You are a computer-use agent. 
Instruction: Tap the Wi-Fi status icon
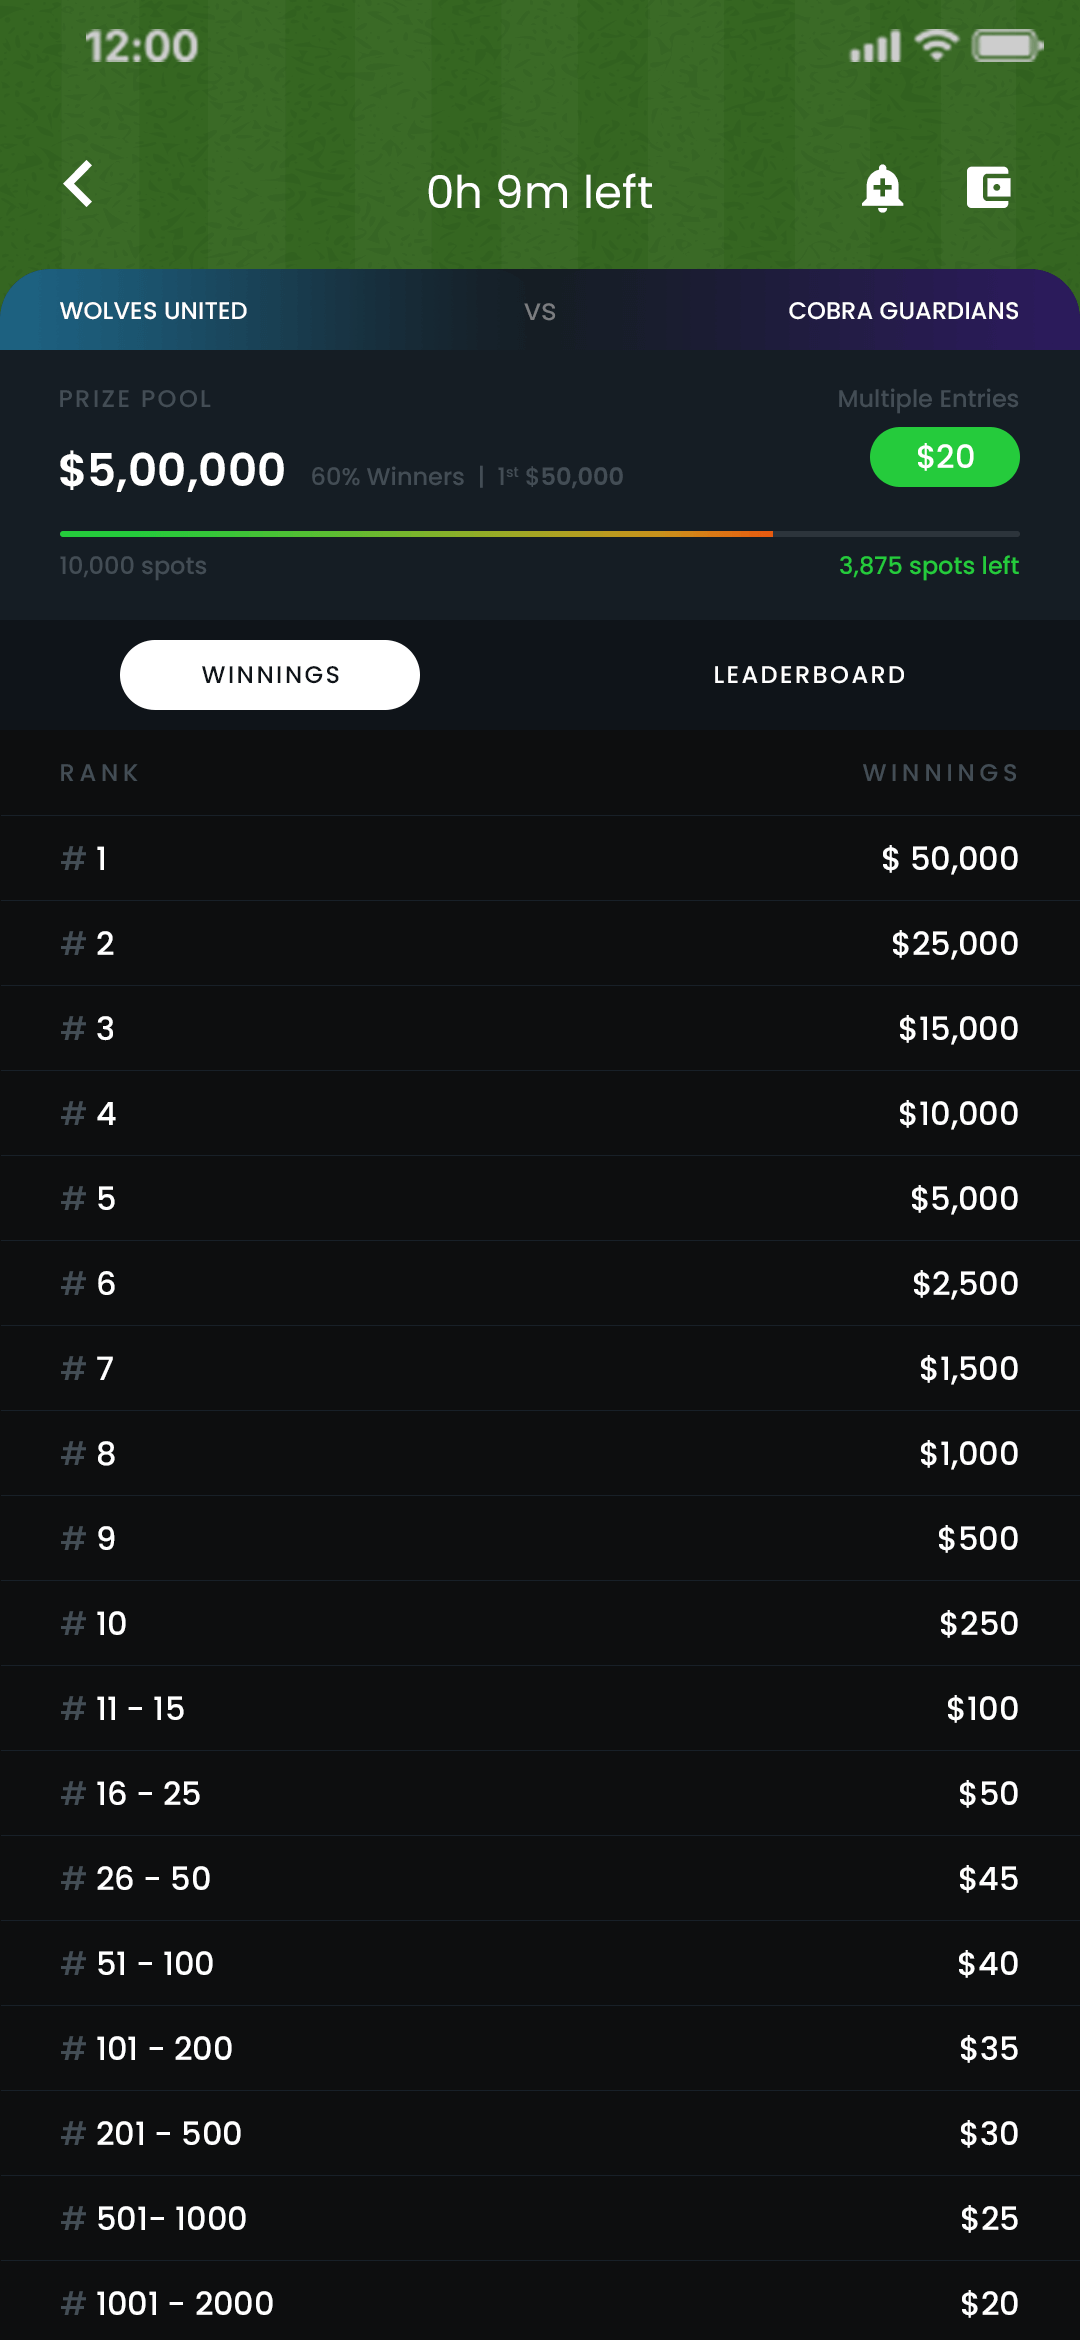[x=937, y=46]
